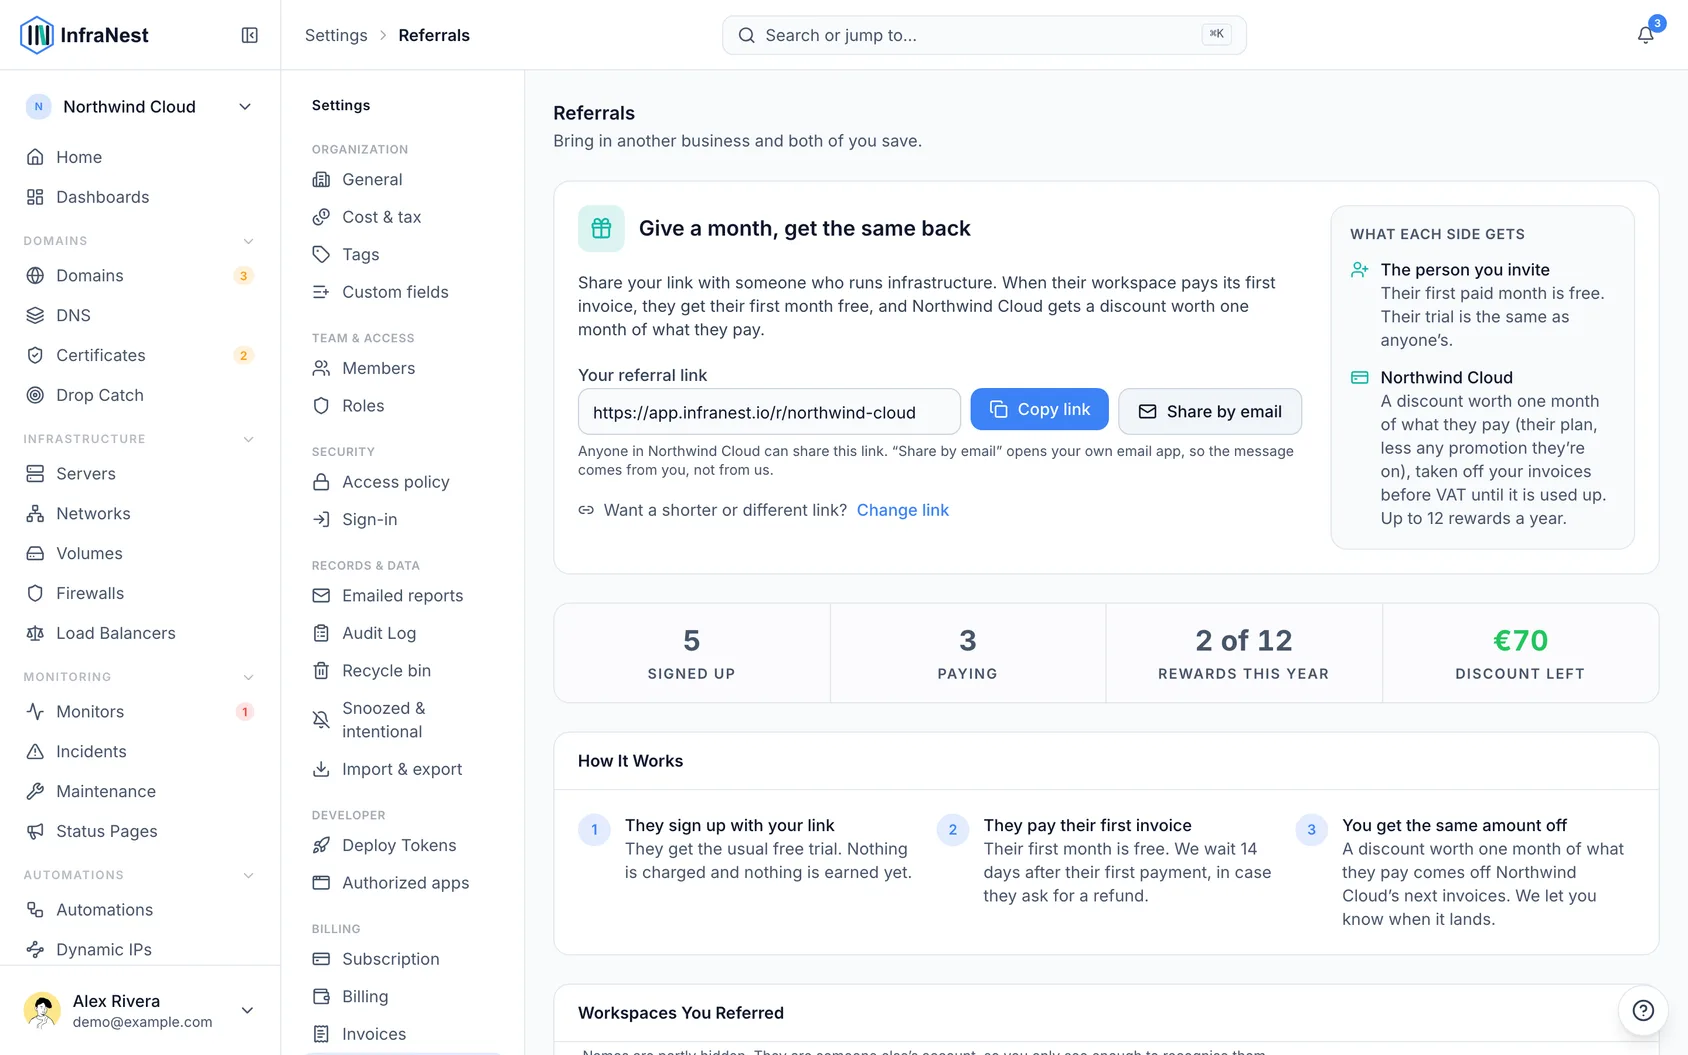
Task: Select Deploy Tokens in settings
Action: [x=402, y=845]
